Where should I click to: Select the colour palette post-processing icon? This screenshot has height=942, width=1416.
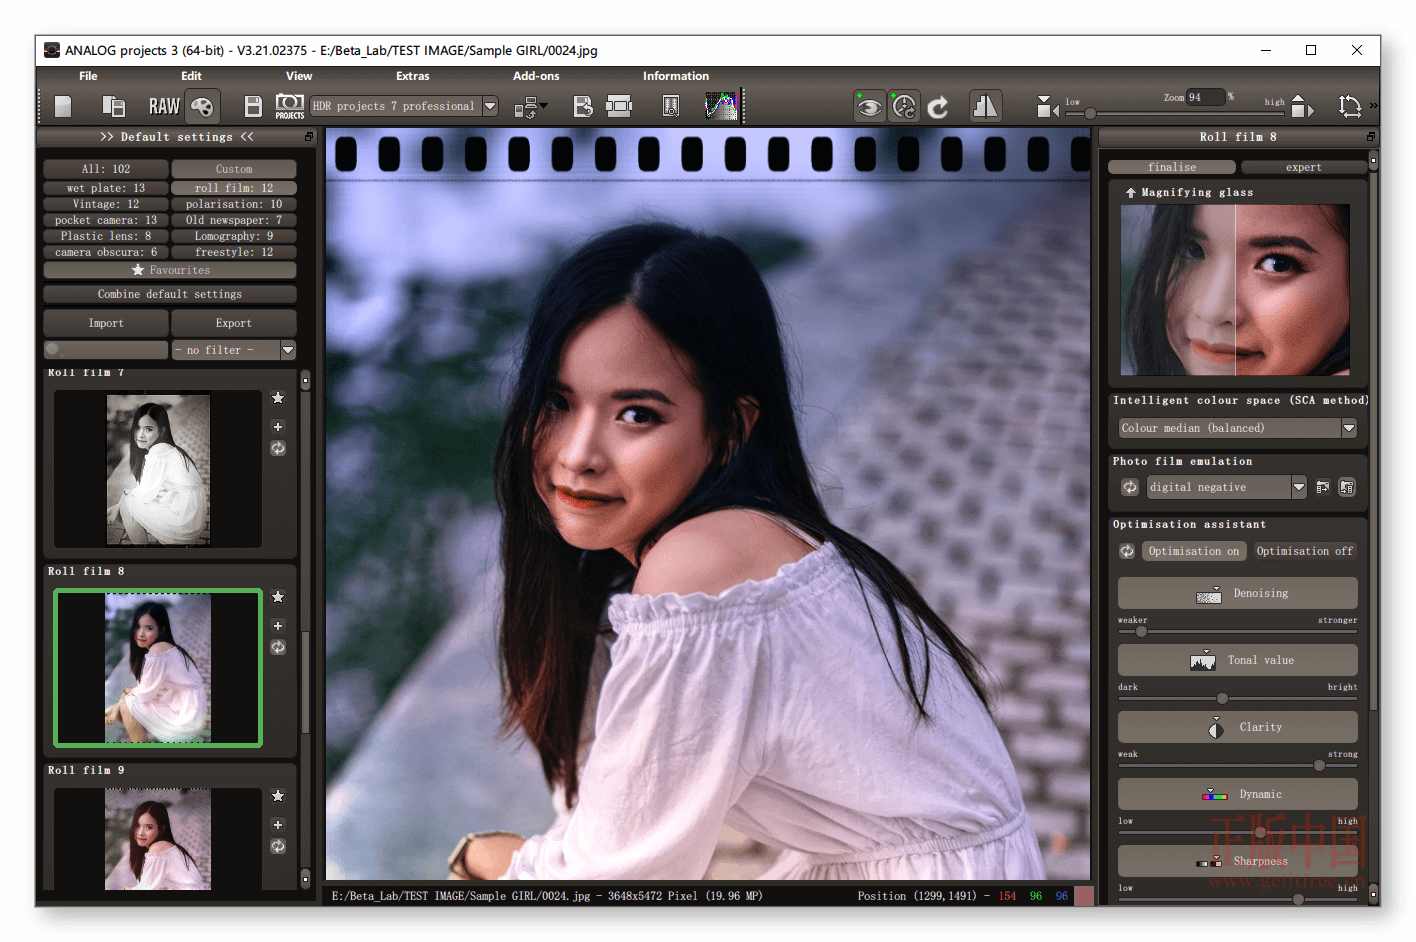(203, 106)
